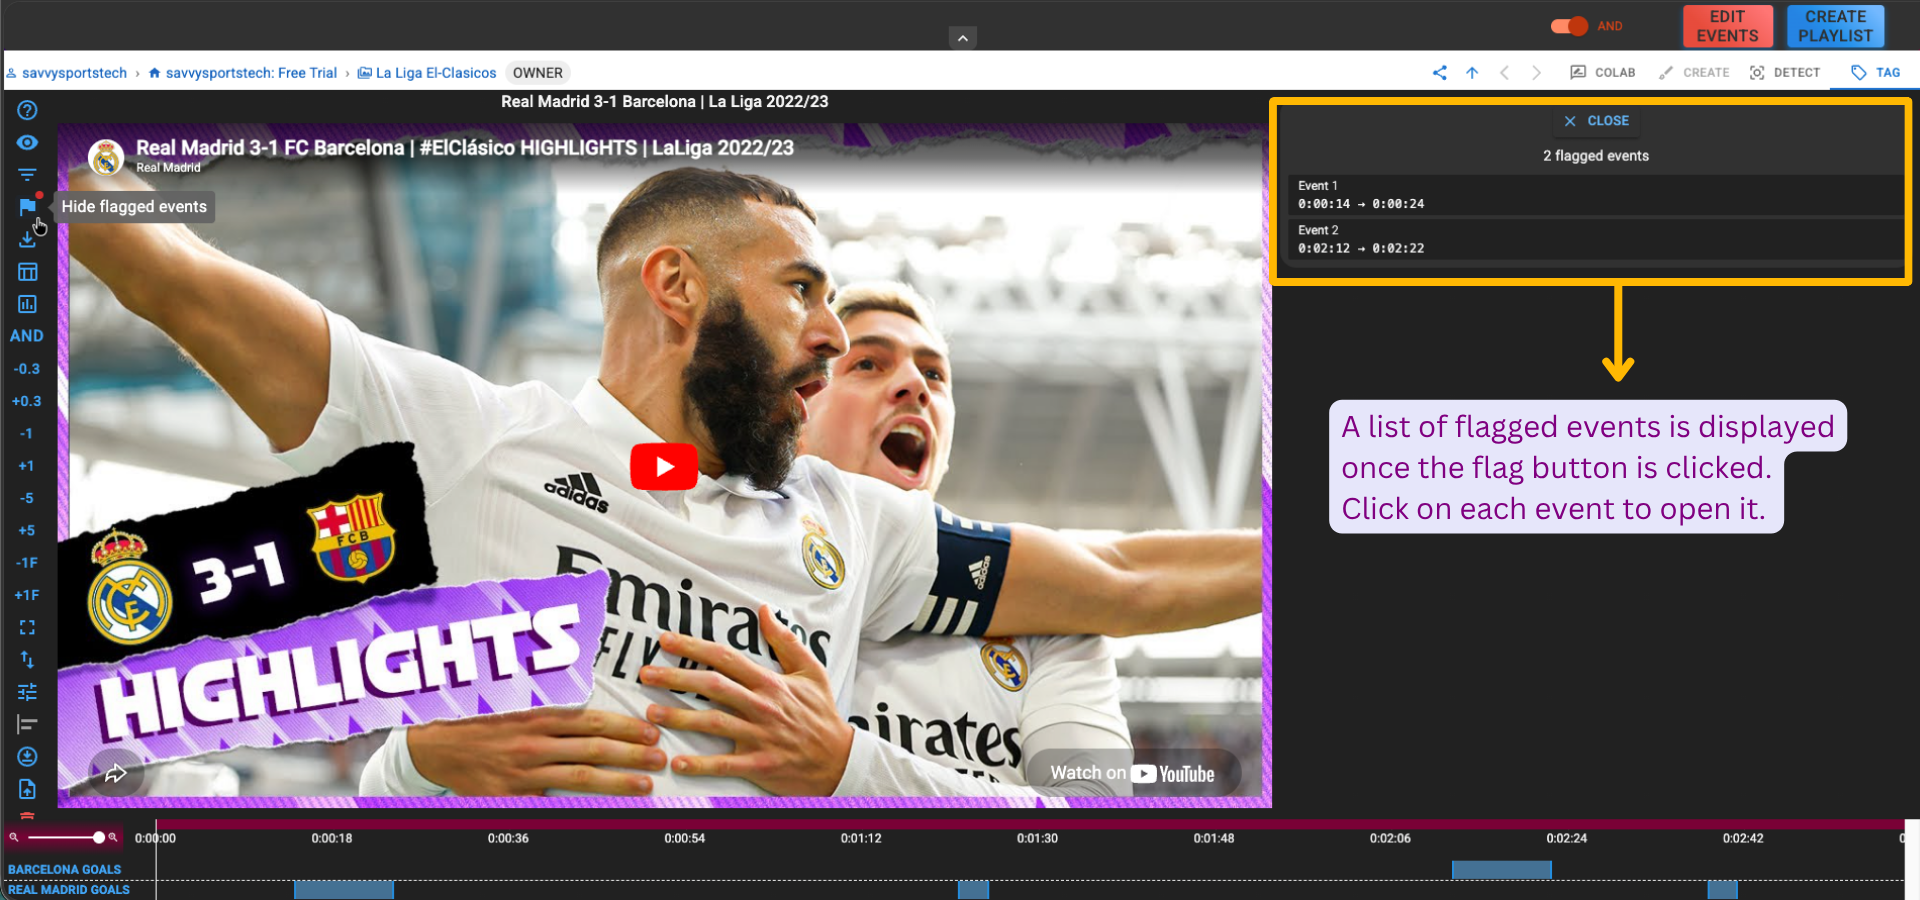1920x900 pixels.
Task: Toggle the eye visibility icon
Action: pyautogui.click(x=27, y=142)
